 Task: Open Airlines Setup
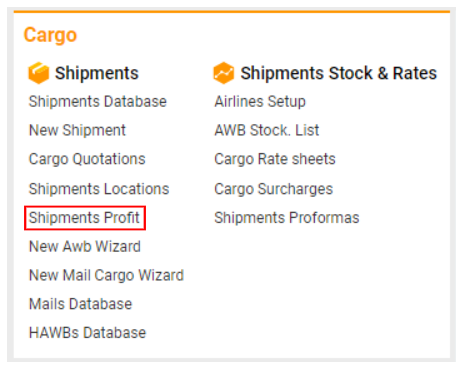[260, 102]
